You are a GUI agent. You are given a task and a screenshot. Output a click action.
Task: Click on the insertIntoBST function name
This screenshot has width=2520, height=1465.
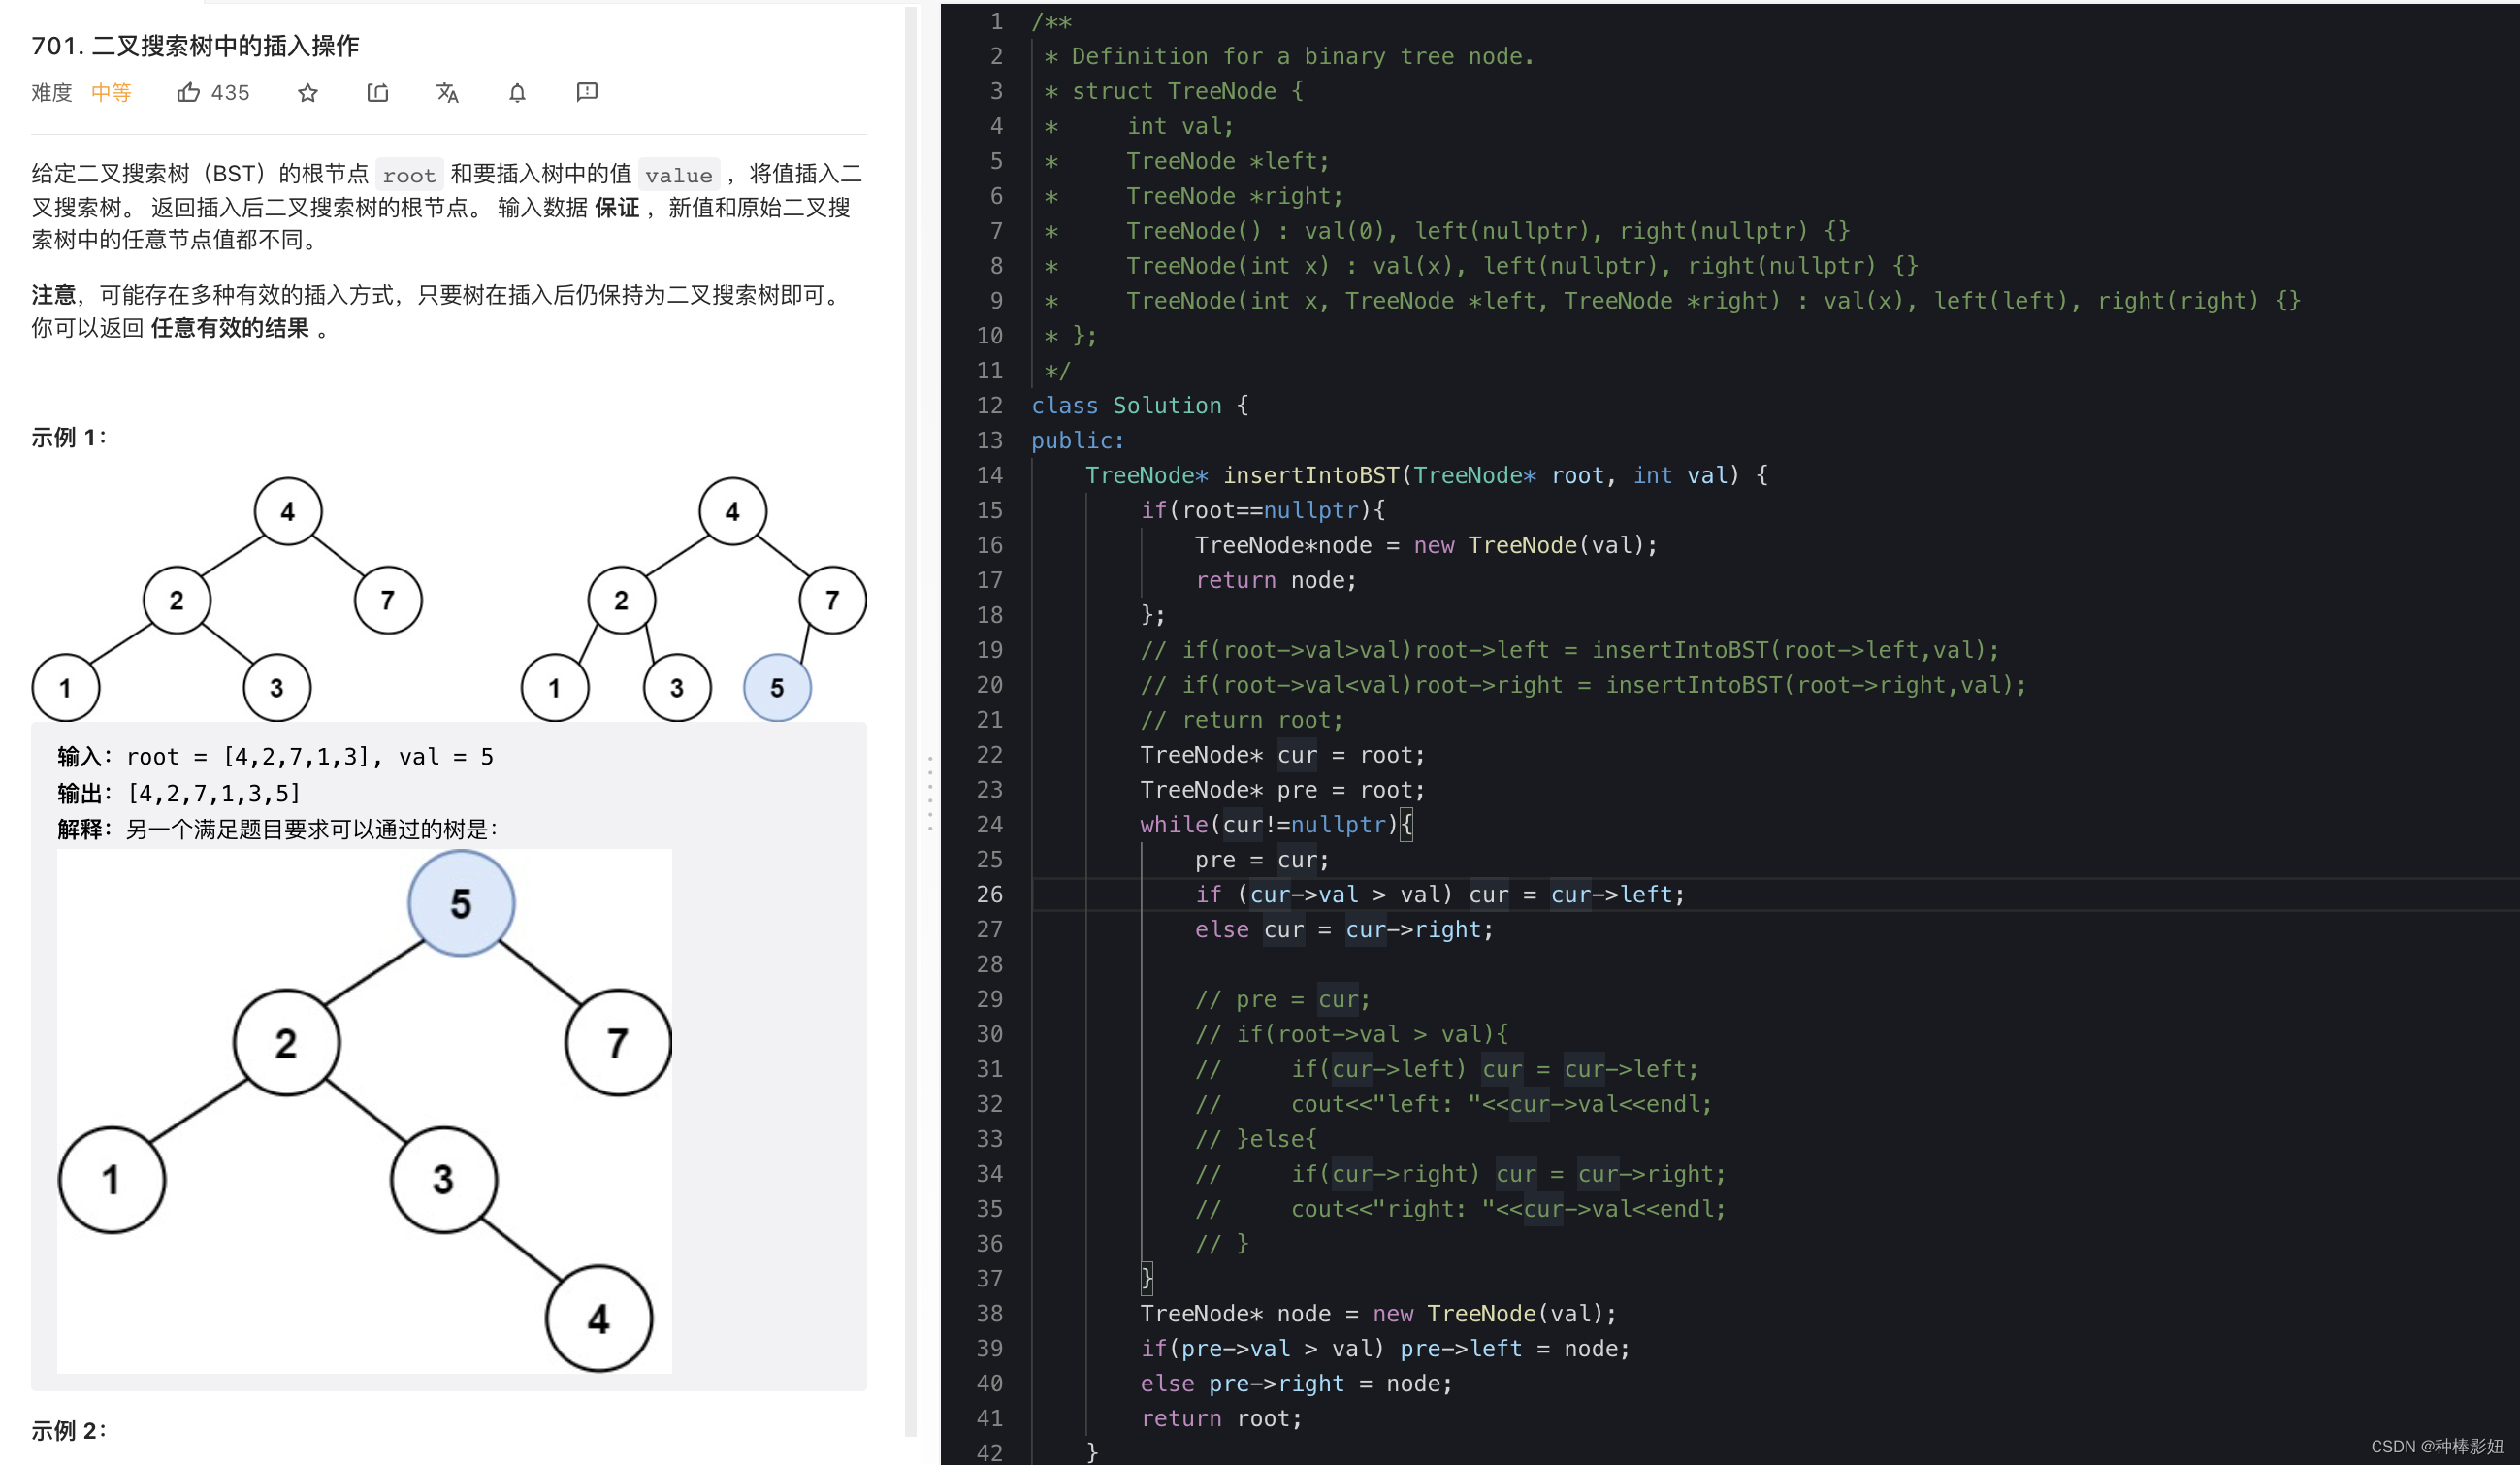pyautogui.click(x=1311, y=475)
